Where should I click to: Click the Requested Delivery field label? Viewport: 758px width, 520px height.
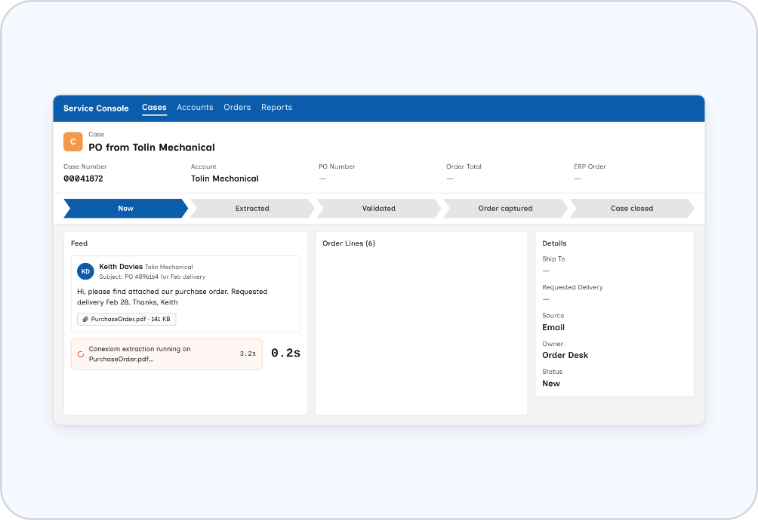tap(572, 287)
